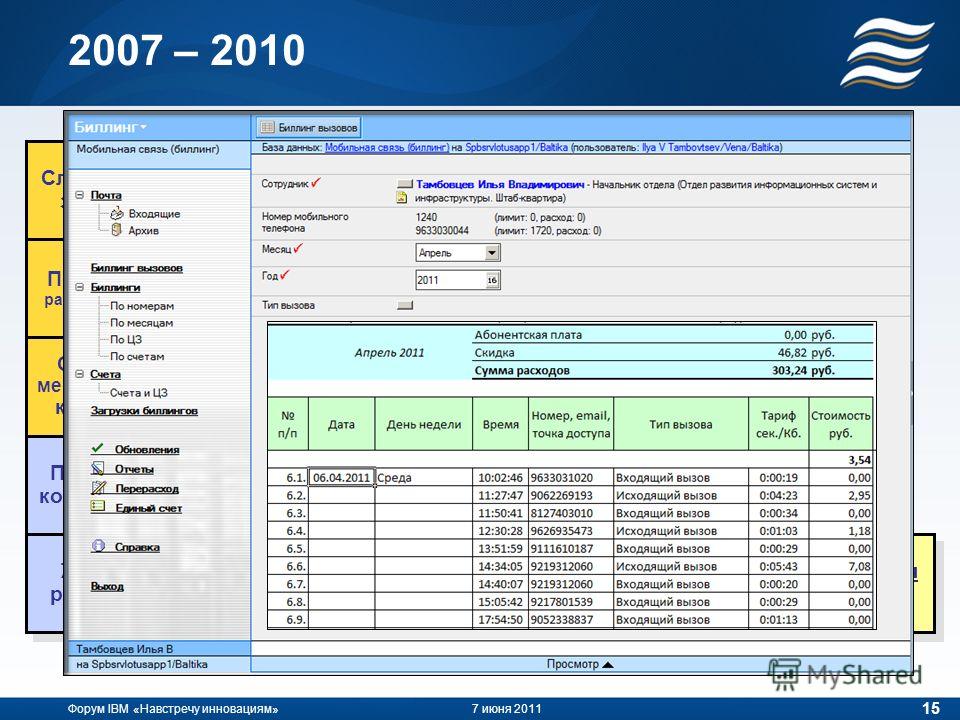This screenshot has width=960, height=720.
Task: Click the Справка help icon
Action: (x=98, y=546)
